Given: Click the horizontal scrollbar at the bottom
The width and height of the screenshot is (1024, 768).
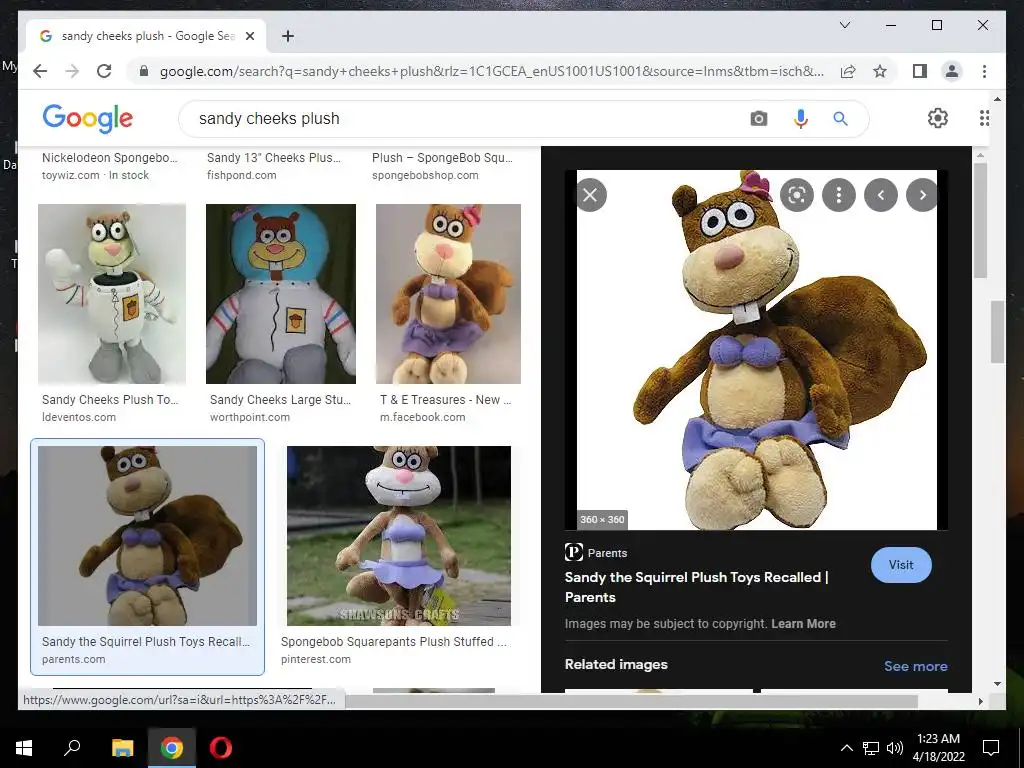Looking at the screenshot, I should [631, 701].
